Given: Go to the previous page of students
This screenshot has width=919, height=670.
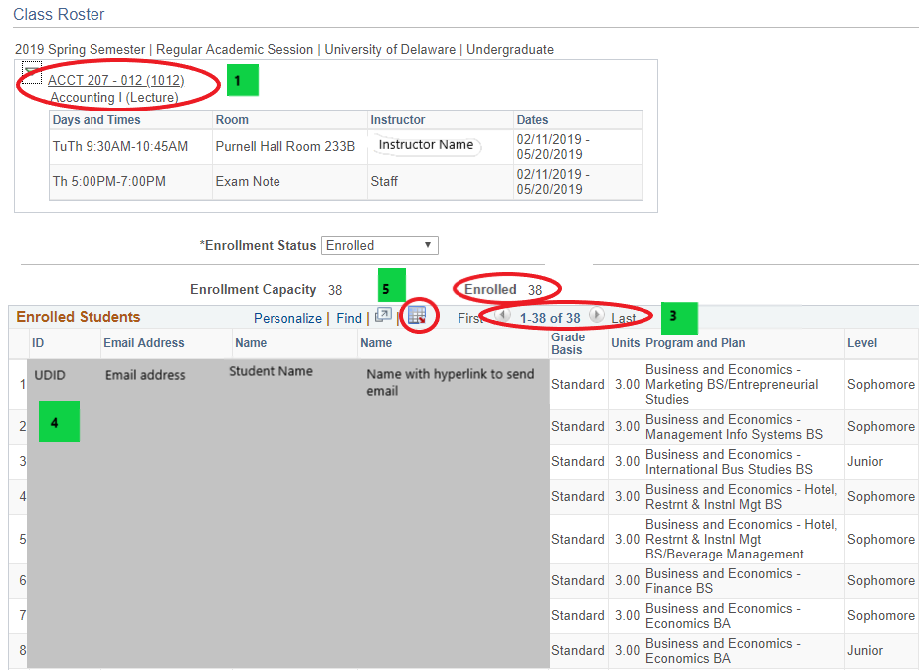Looking at the screenshot, I should pos(502,315).
